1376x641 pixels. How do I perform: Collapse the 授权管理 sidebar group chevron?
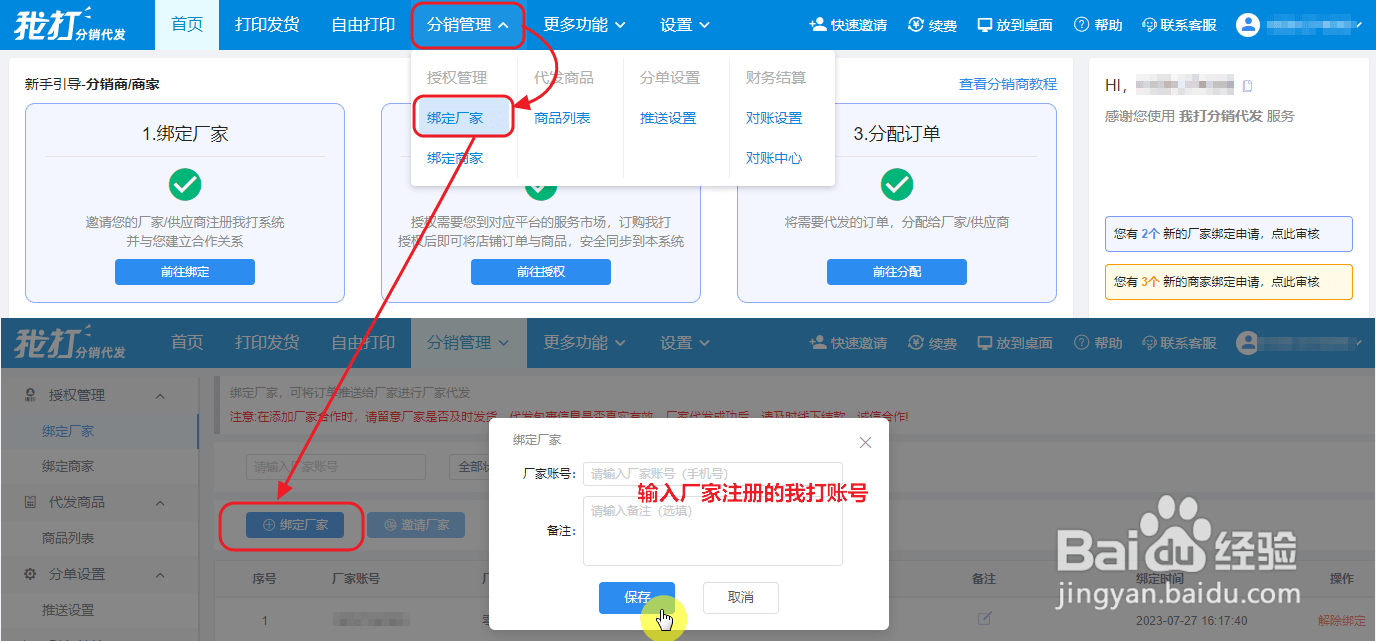coord(160,396)
